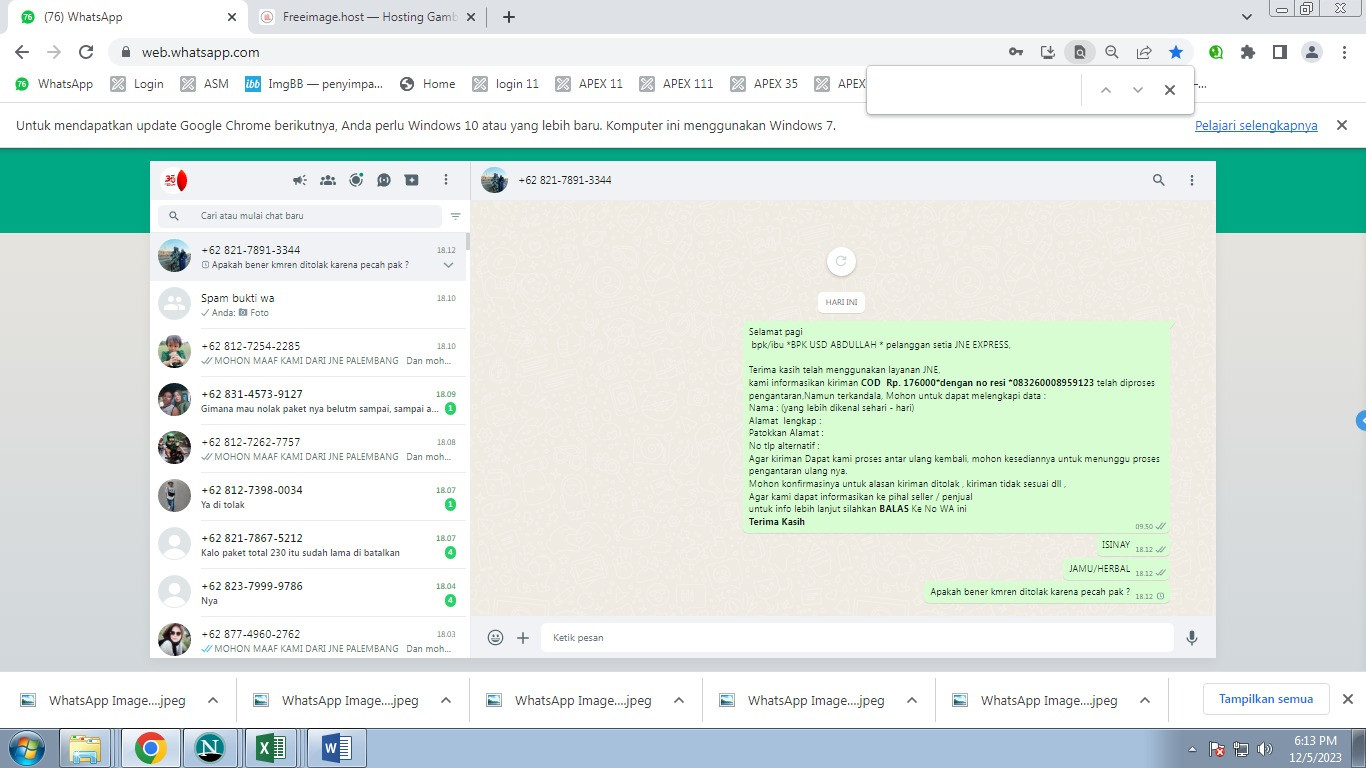The image size is (1366, 768).
Task: Click the 'Tampilkan semua' downloads button
Action: tap(1266, 699)
